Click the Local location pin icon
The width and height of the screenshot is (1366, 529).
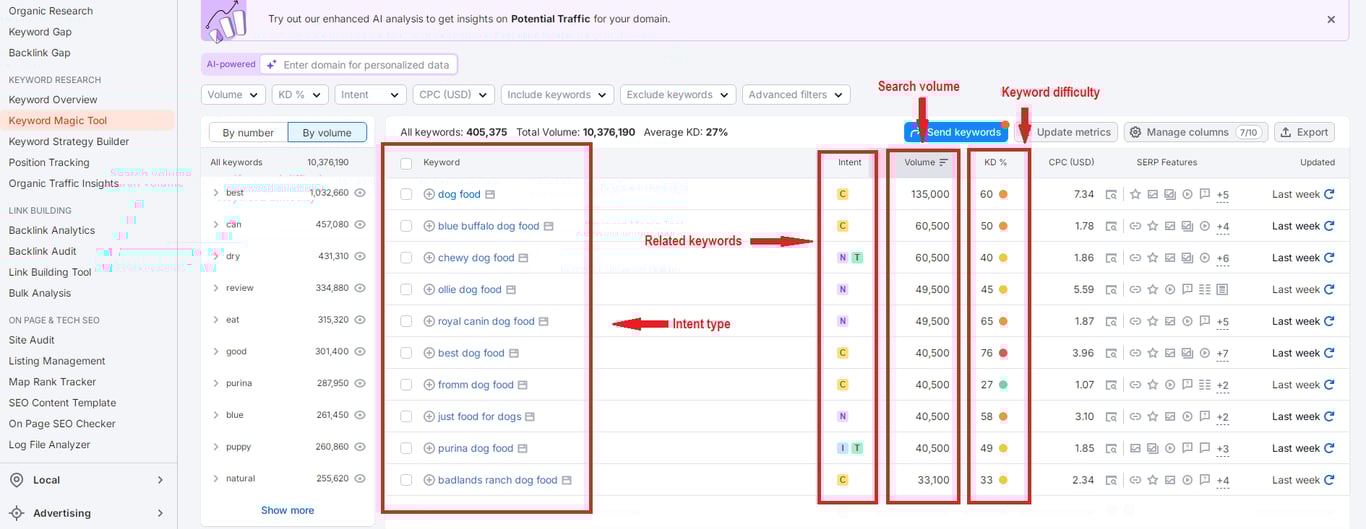click(x=16, y=480)
